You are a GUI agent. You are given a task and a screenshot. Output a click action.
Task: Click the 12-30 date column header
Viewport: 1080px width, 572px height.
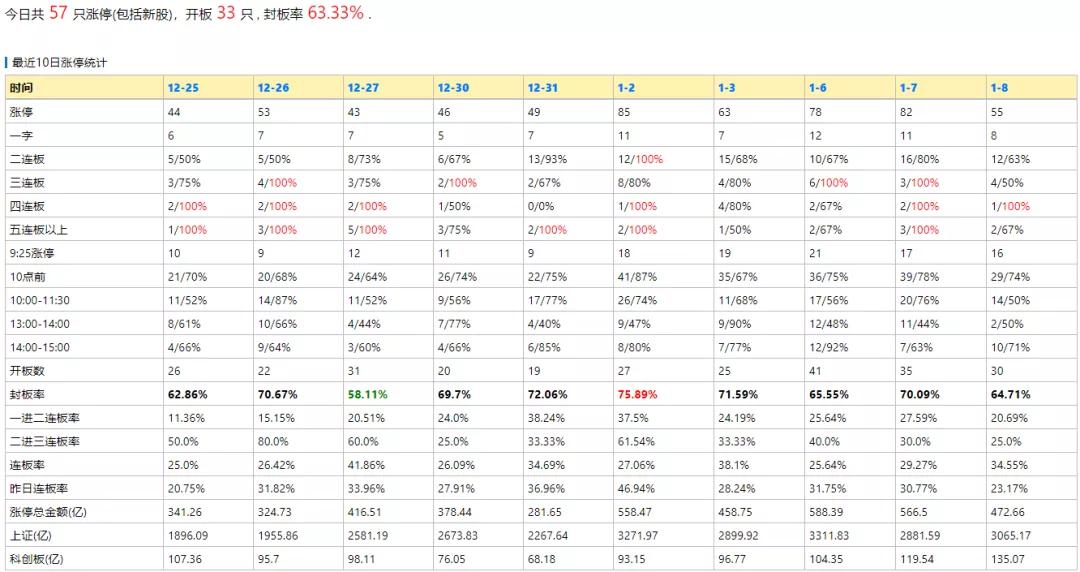(x=453, y=88)
